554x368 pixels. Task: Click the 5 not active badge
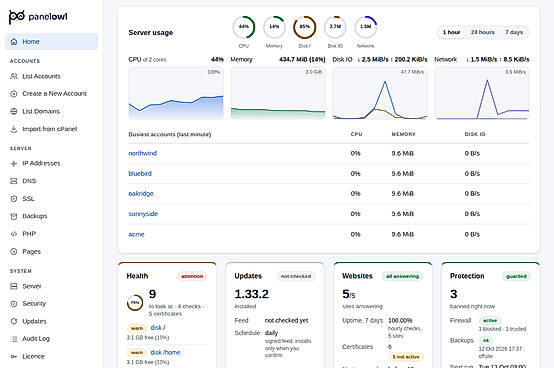click(x=406, y=357)
